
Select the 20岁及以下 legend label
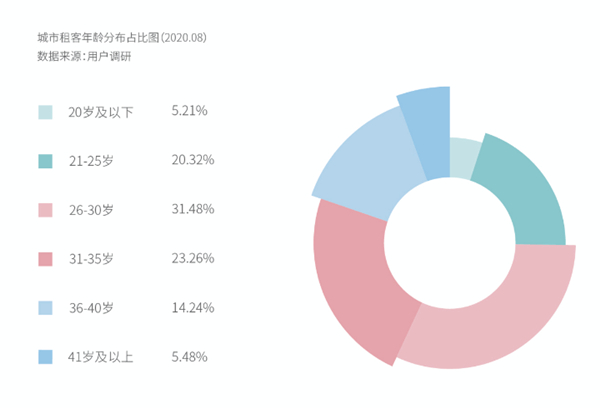(101, 112)
